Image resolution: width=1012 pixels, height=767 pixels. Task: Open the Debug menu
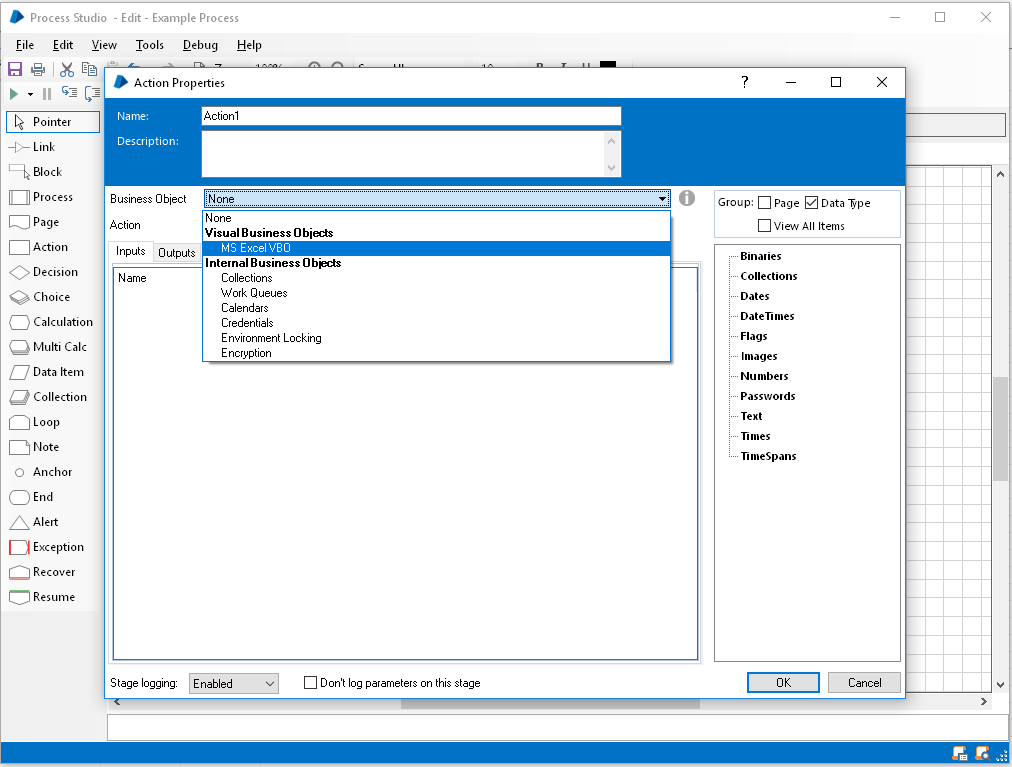[x=199, y=44]
